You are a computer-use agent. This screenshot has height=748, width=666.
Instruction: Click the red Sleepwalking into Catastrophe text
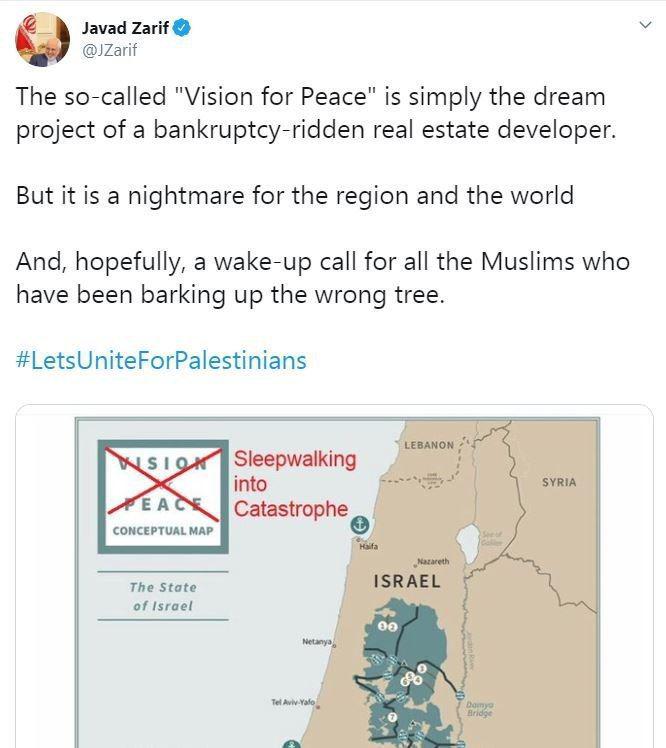[x=293, y=483]
